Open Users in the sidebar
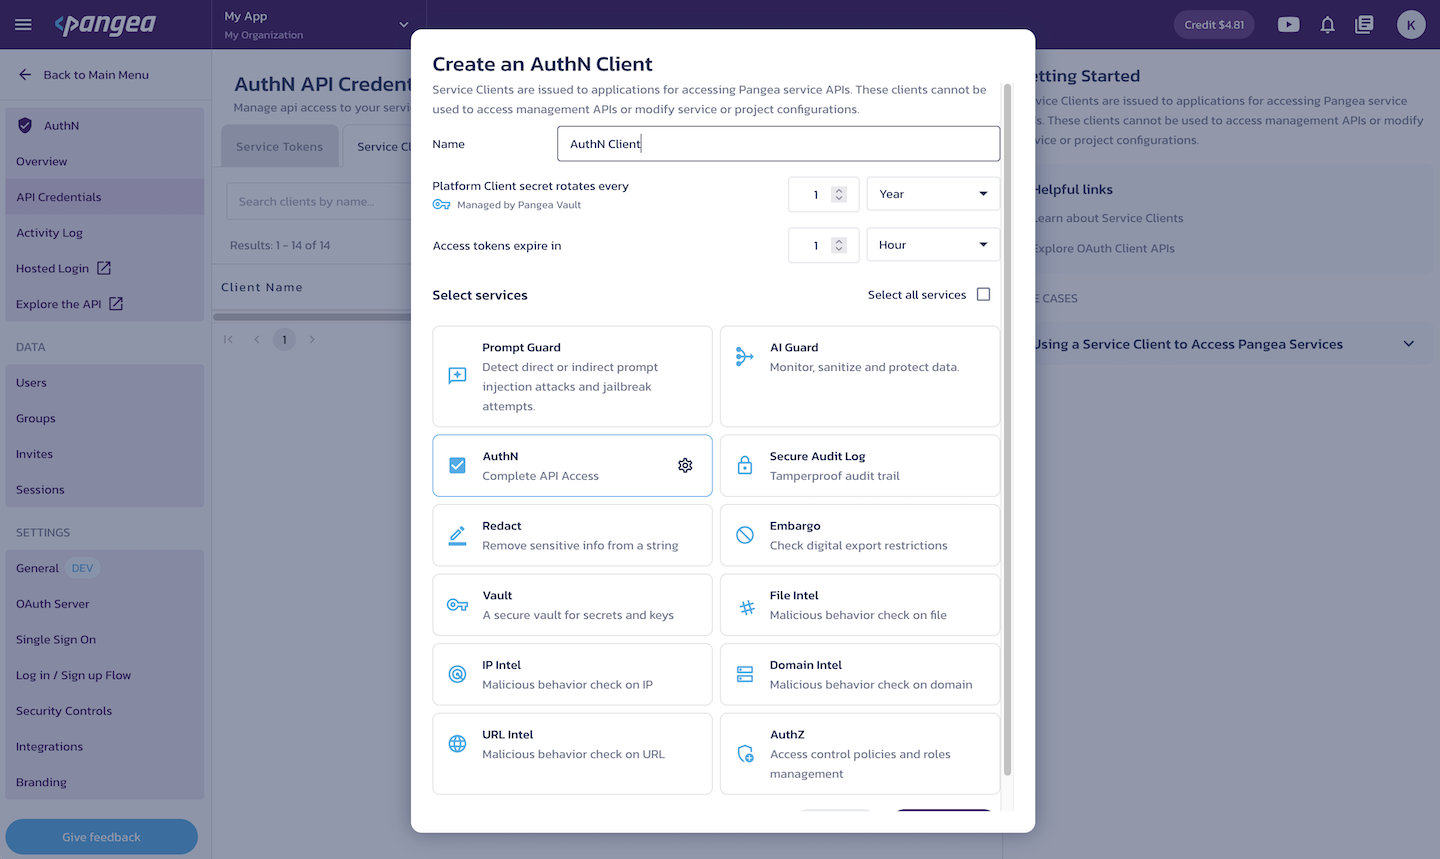 [x=104, y=383]
